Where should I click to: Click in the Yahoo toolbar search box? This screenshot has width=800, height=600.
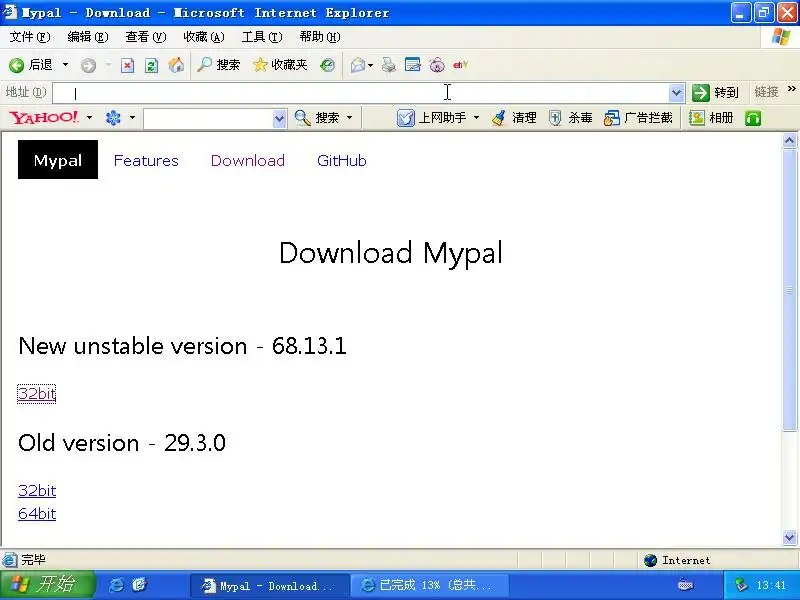click(x=208, y=118)
